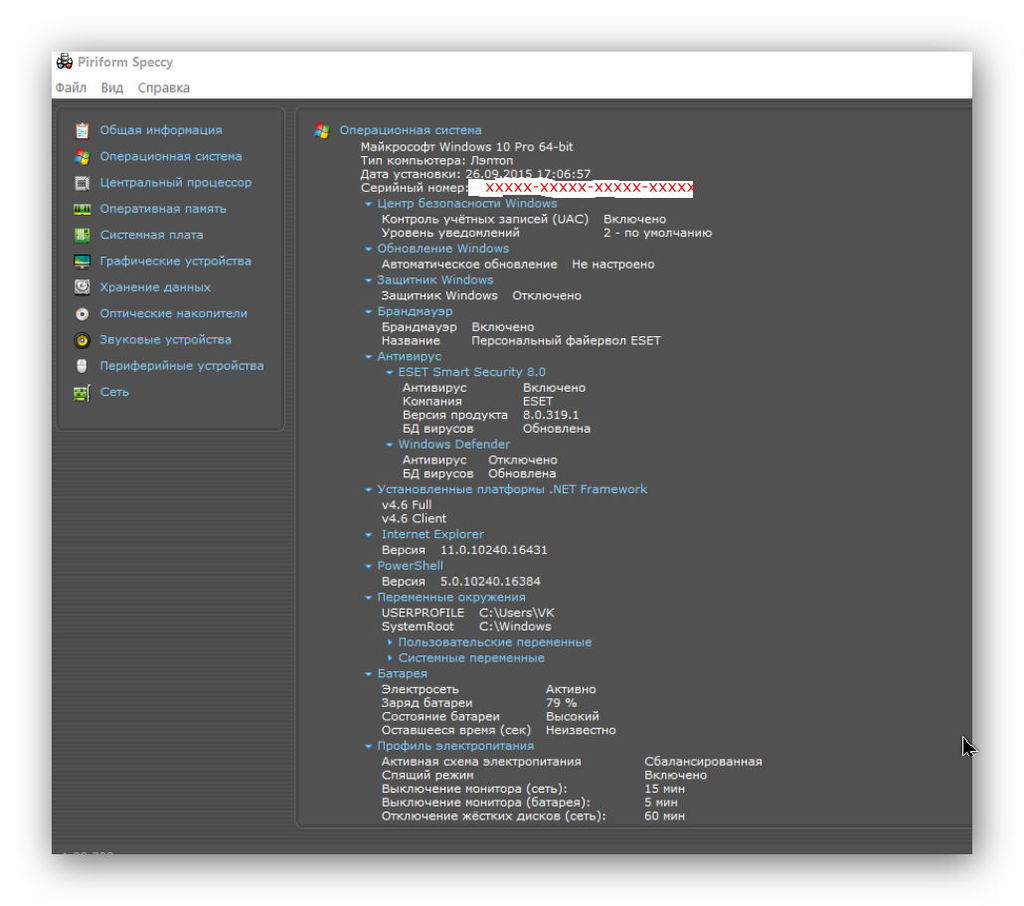Click the CPU chip icon beside Центральный процессор
Viewport: 1024px width, 906px height.
pos(82,183)
